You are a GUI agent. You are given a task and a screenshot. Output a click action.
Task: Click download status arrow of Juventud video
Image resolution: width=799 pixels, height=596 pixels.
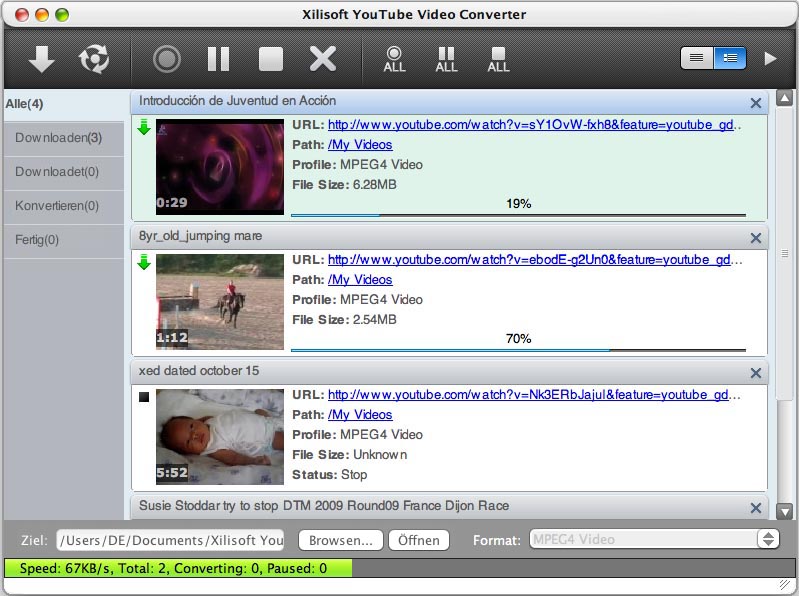click(144, 127)
